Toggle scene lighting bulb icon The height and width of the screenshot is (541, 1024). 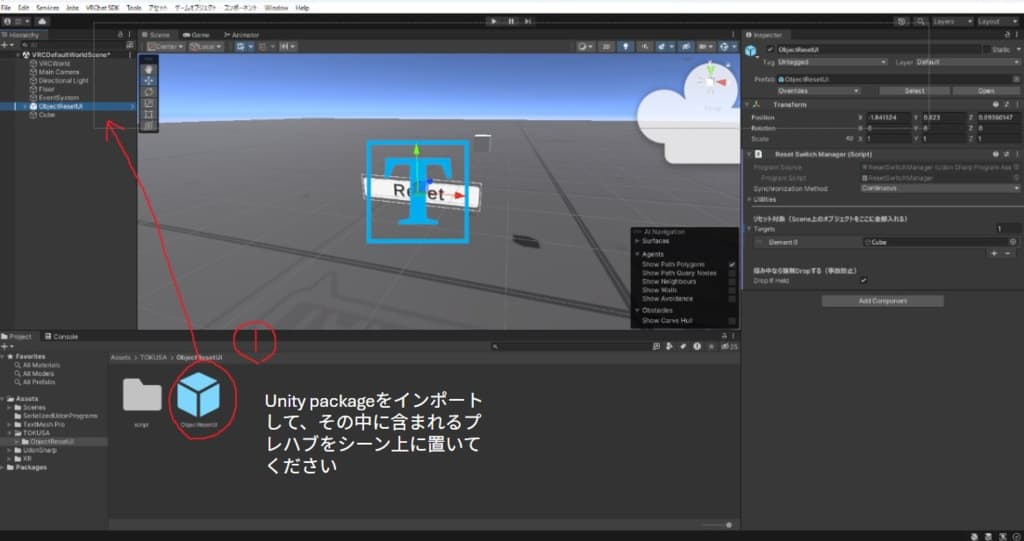tap(626, 46)
